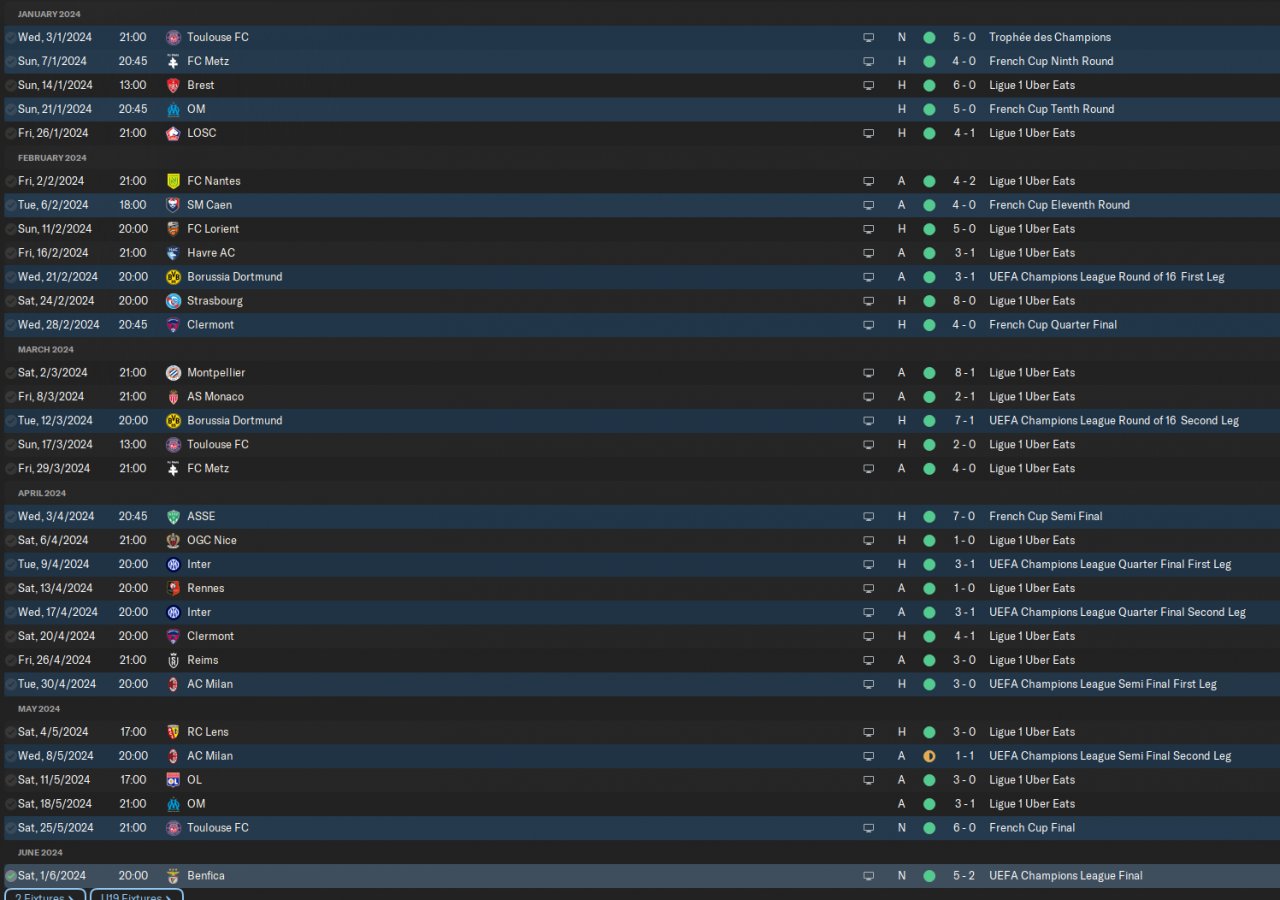Toggle the green tick on the Benfica fixture row
This screenshot has height=900, width=1280.
pyautogui.click(x=10, y=877)
